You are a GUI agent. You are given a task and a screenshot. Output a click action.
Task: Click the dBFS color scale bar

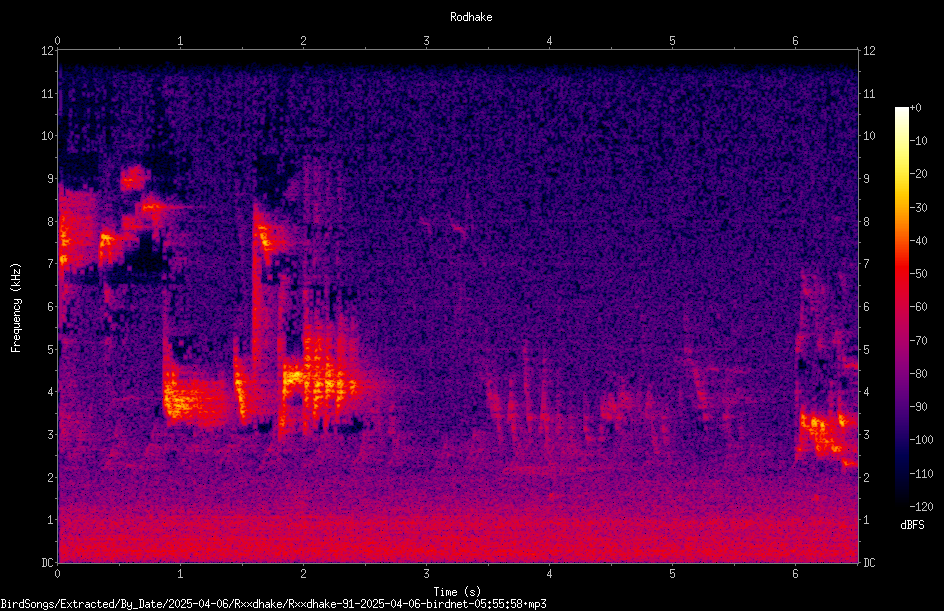[x=901, y=307]
